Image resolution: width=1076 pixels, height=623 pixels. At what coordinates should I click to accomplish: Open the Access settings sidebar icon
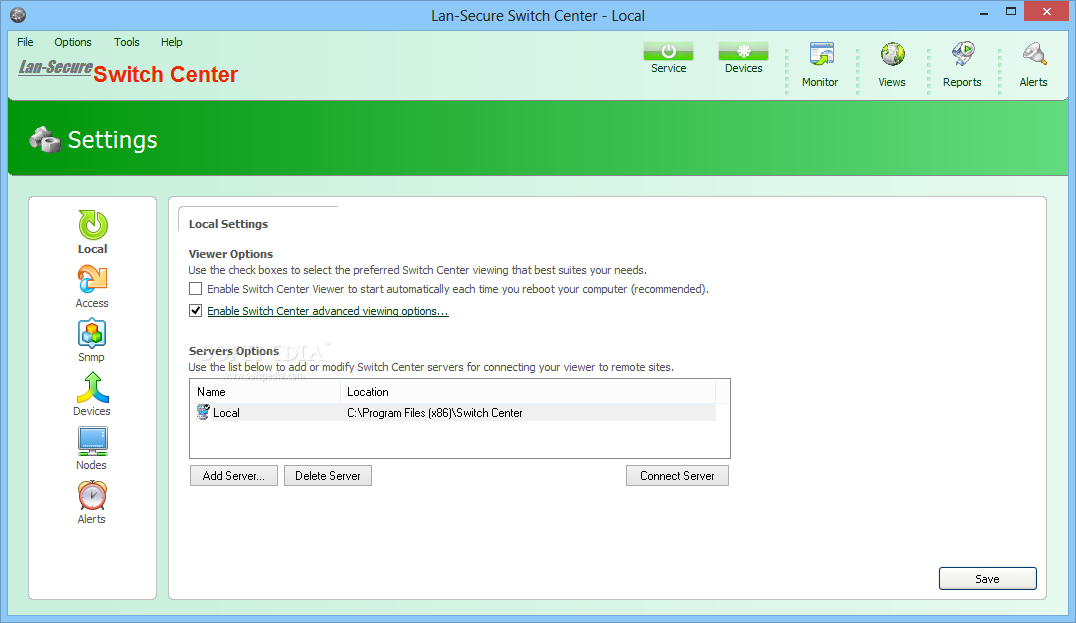(x=92, y=279)
